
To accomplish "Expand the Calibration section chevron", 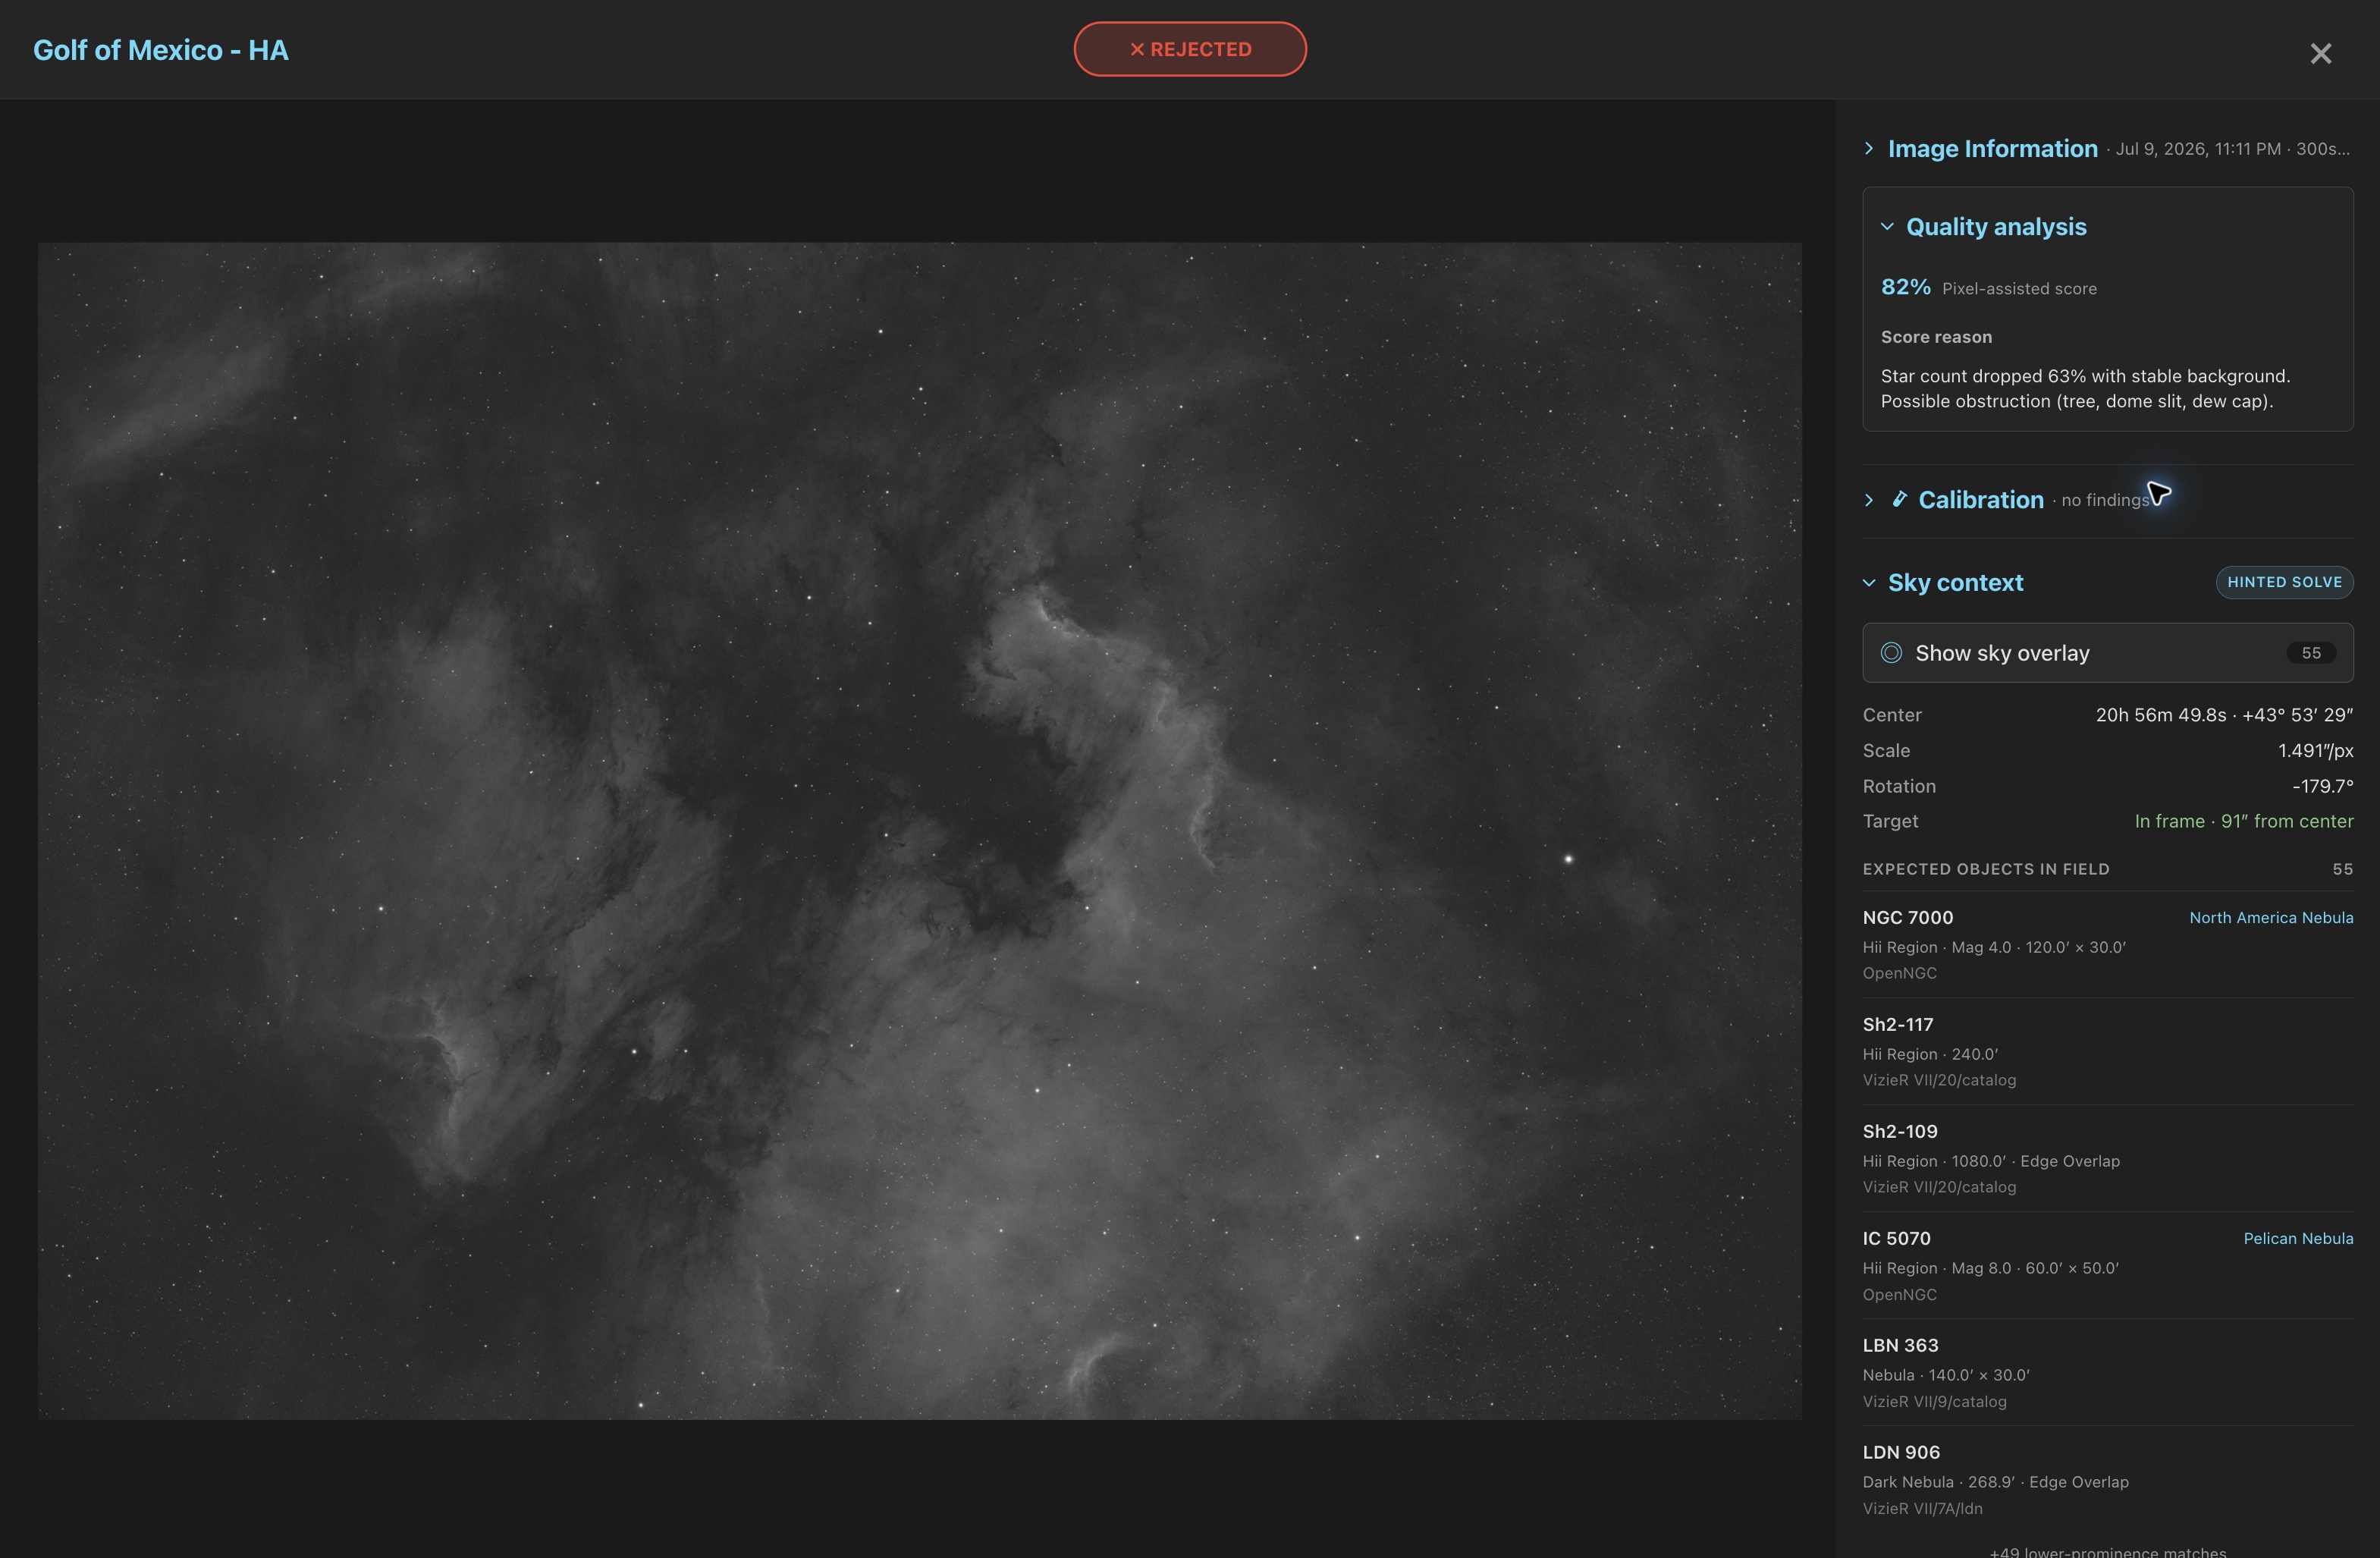I will coord(1869,500).
